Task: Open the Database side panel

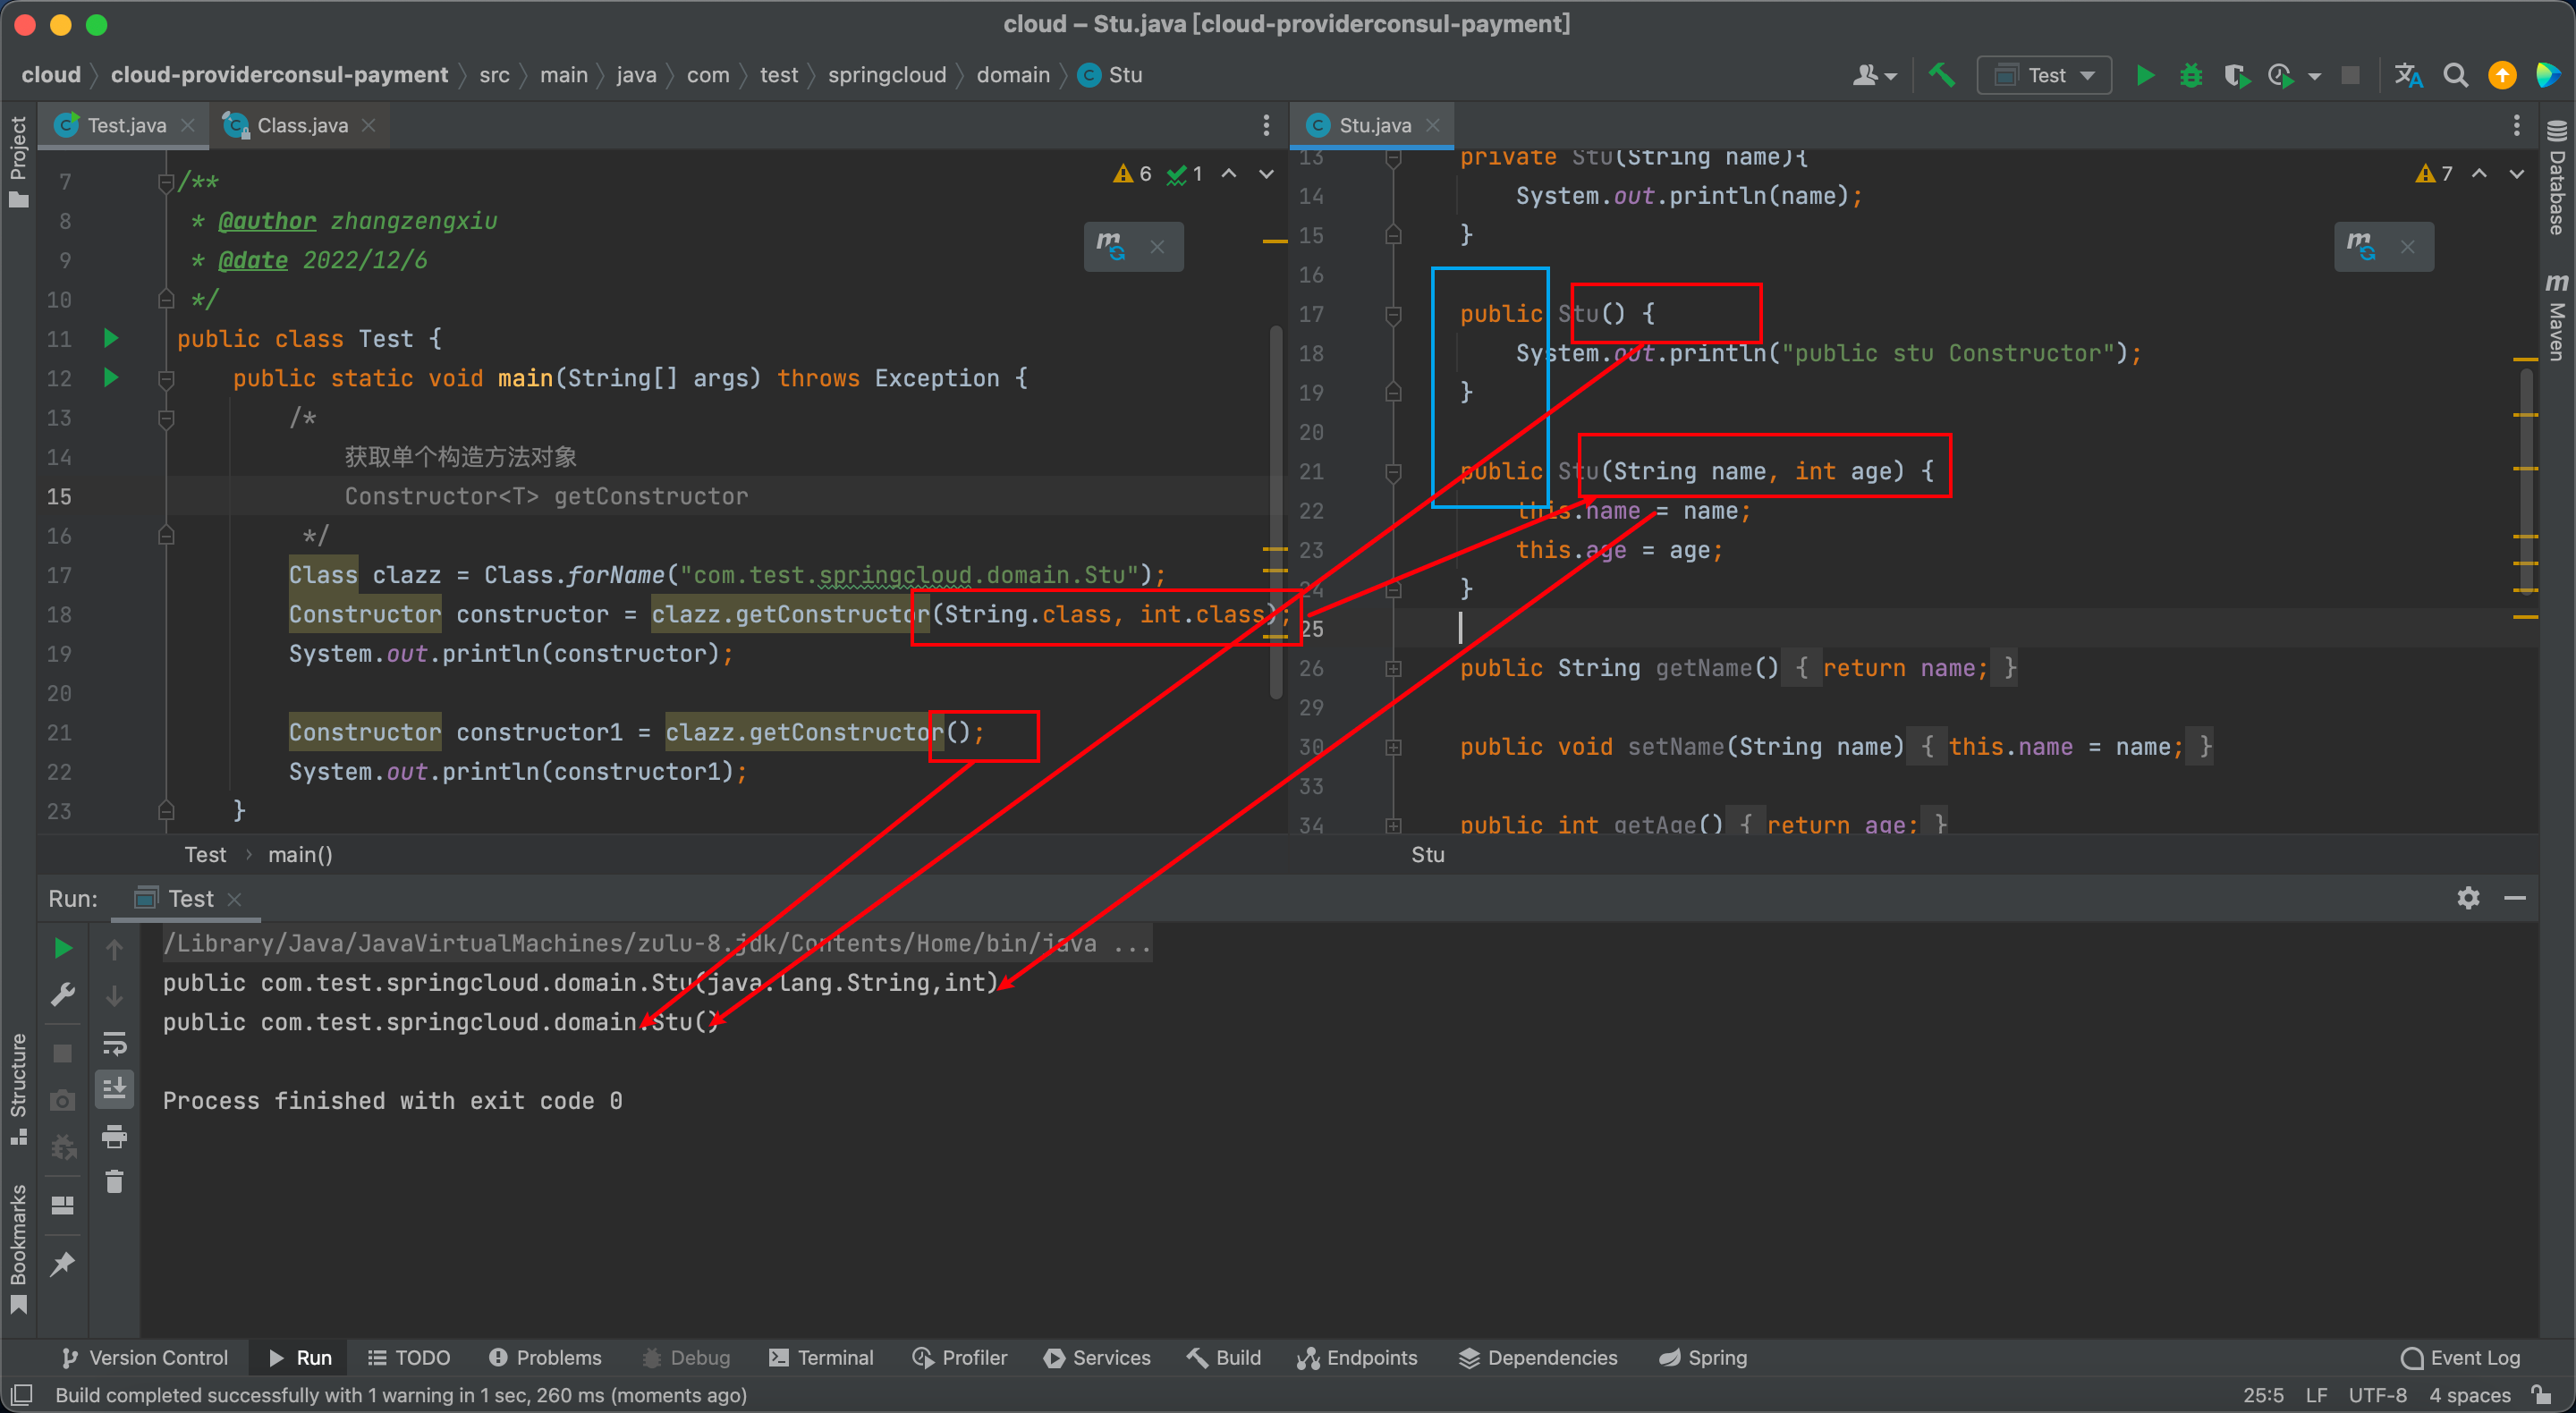Action: tap(2558, 178)
